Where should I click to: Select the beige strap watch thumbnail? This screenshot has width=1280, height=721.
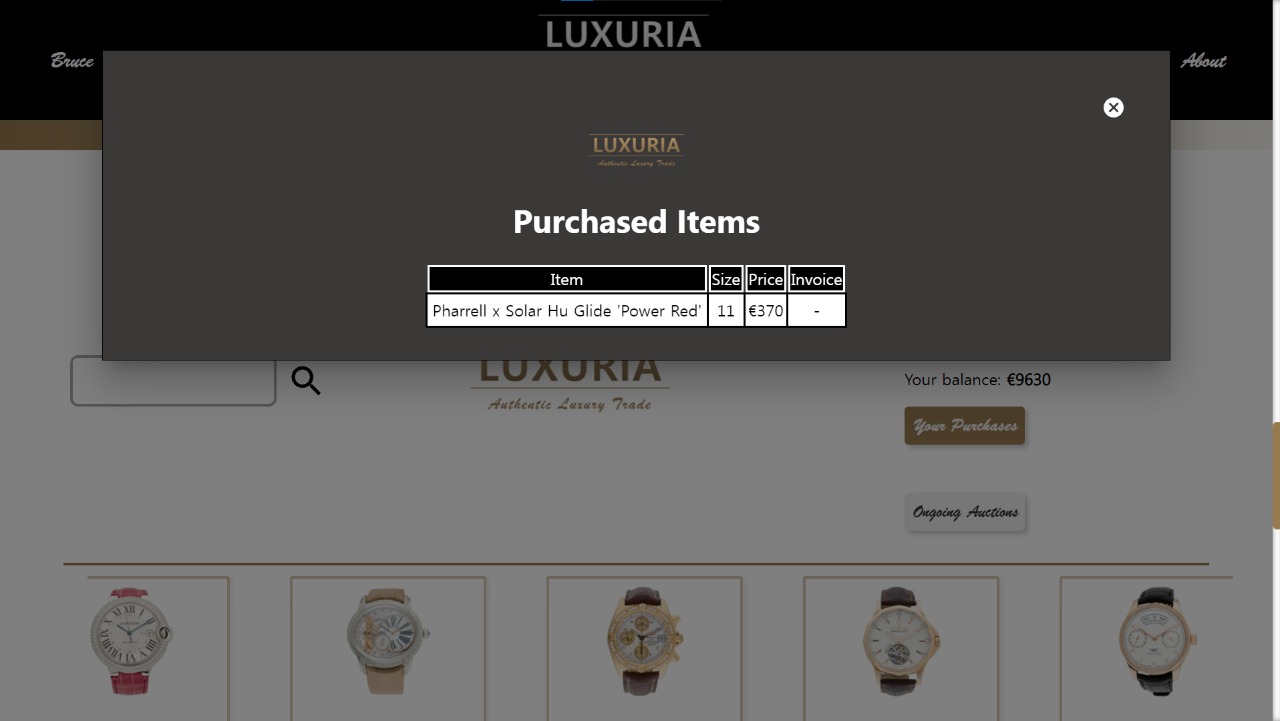click(388, 641)
